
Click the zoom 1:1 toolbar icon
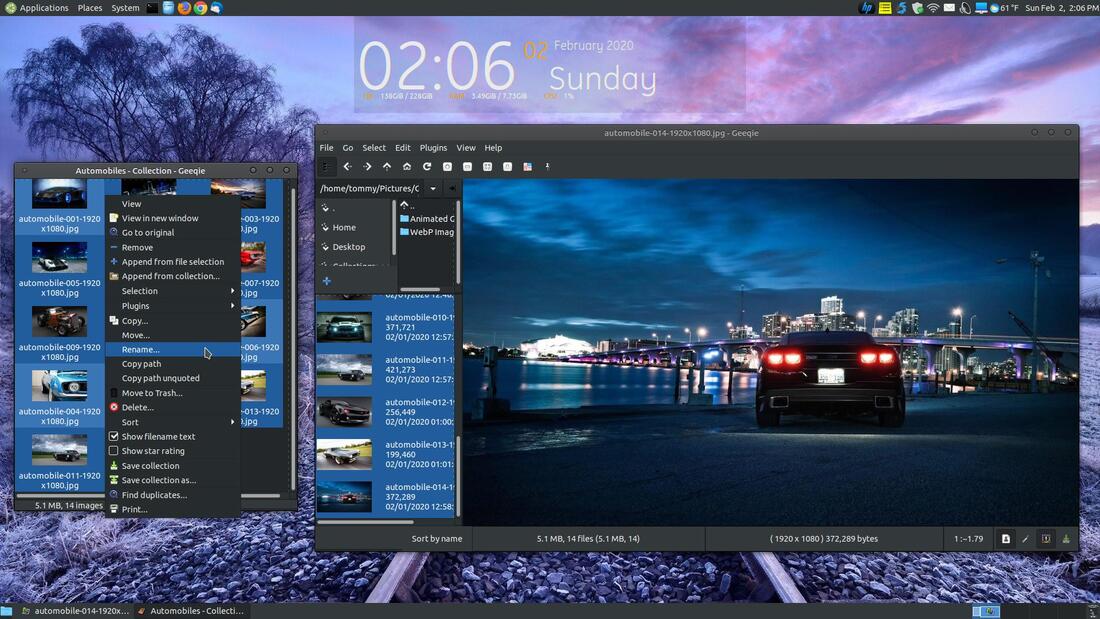pyautogui.click(x=507, y=167)
